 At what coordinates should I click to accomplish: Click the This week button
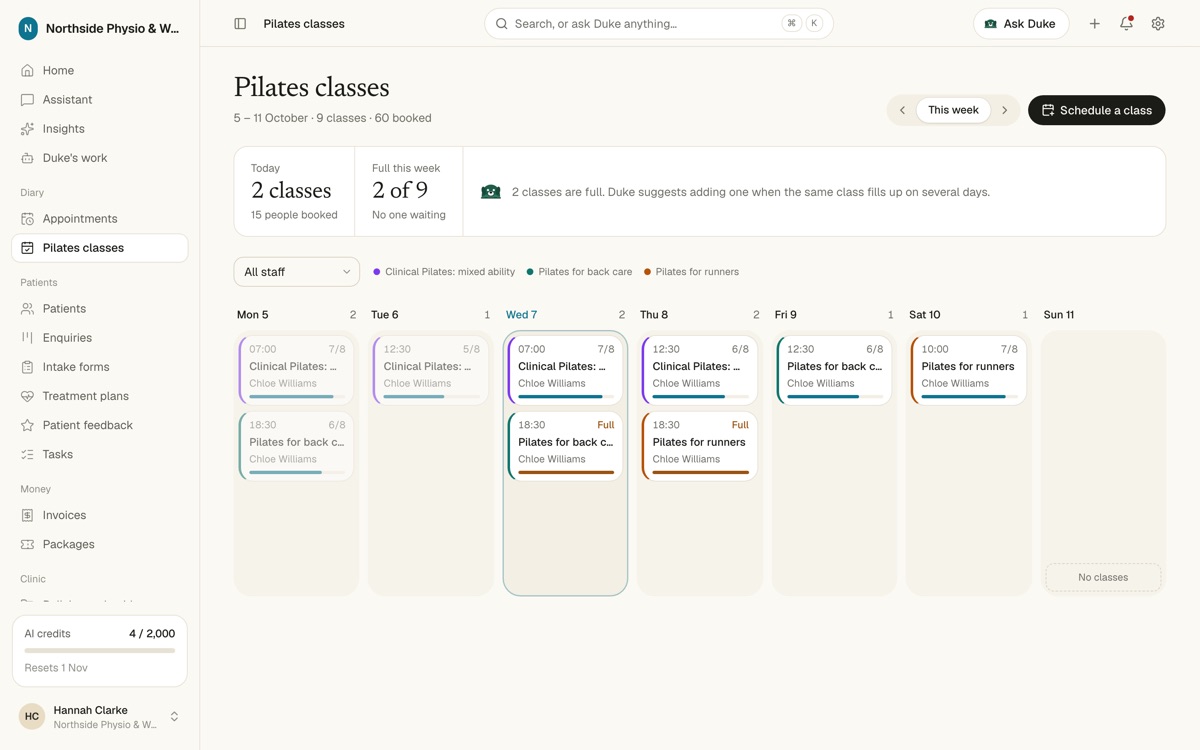953,110
